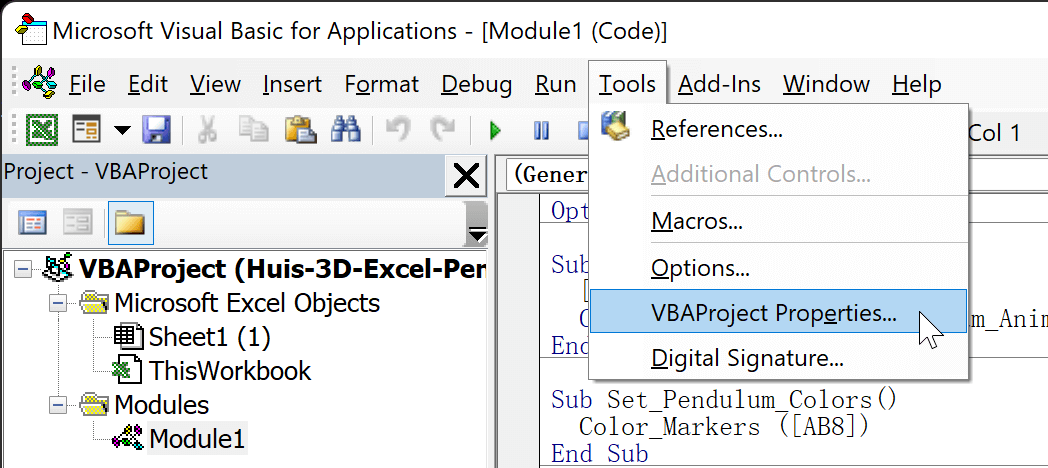Click the VBA menu bar system icon
The image size is (1048, 468).
pyautogui.click(x=39, y=82)
